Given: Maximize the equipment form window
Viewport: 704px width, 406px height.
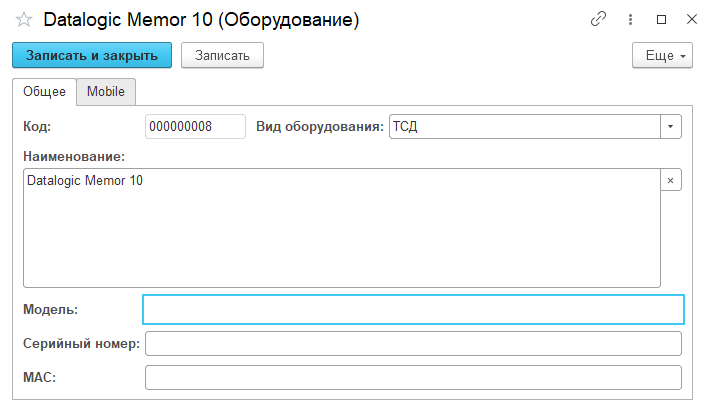Looking at the screenshot, I should [661, 19].
